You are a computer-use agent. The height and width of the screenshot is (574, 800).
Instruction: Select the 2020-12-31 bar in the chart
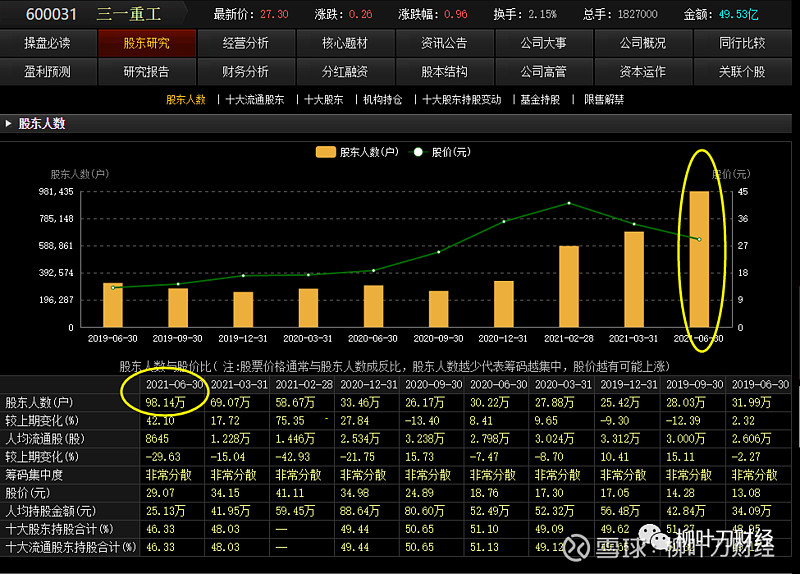click(504, 304)
